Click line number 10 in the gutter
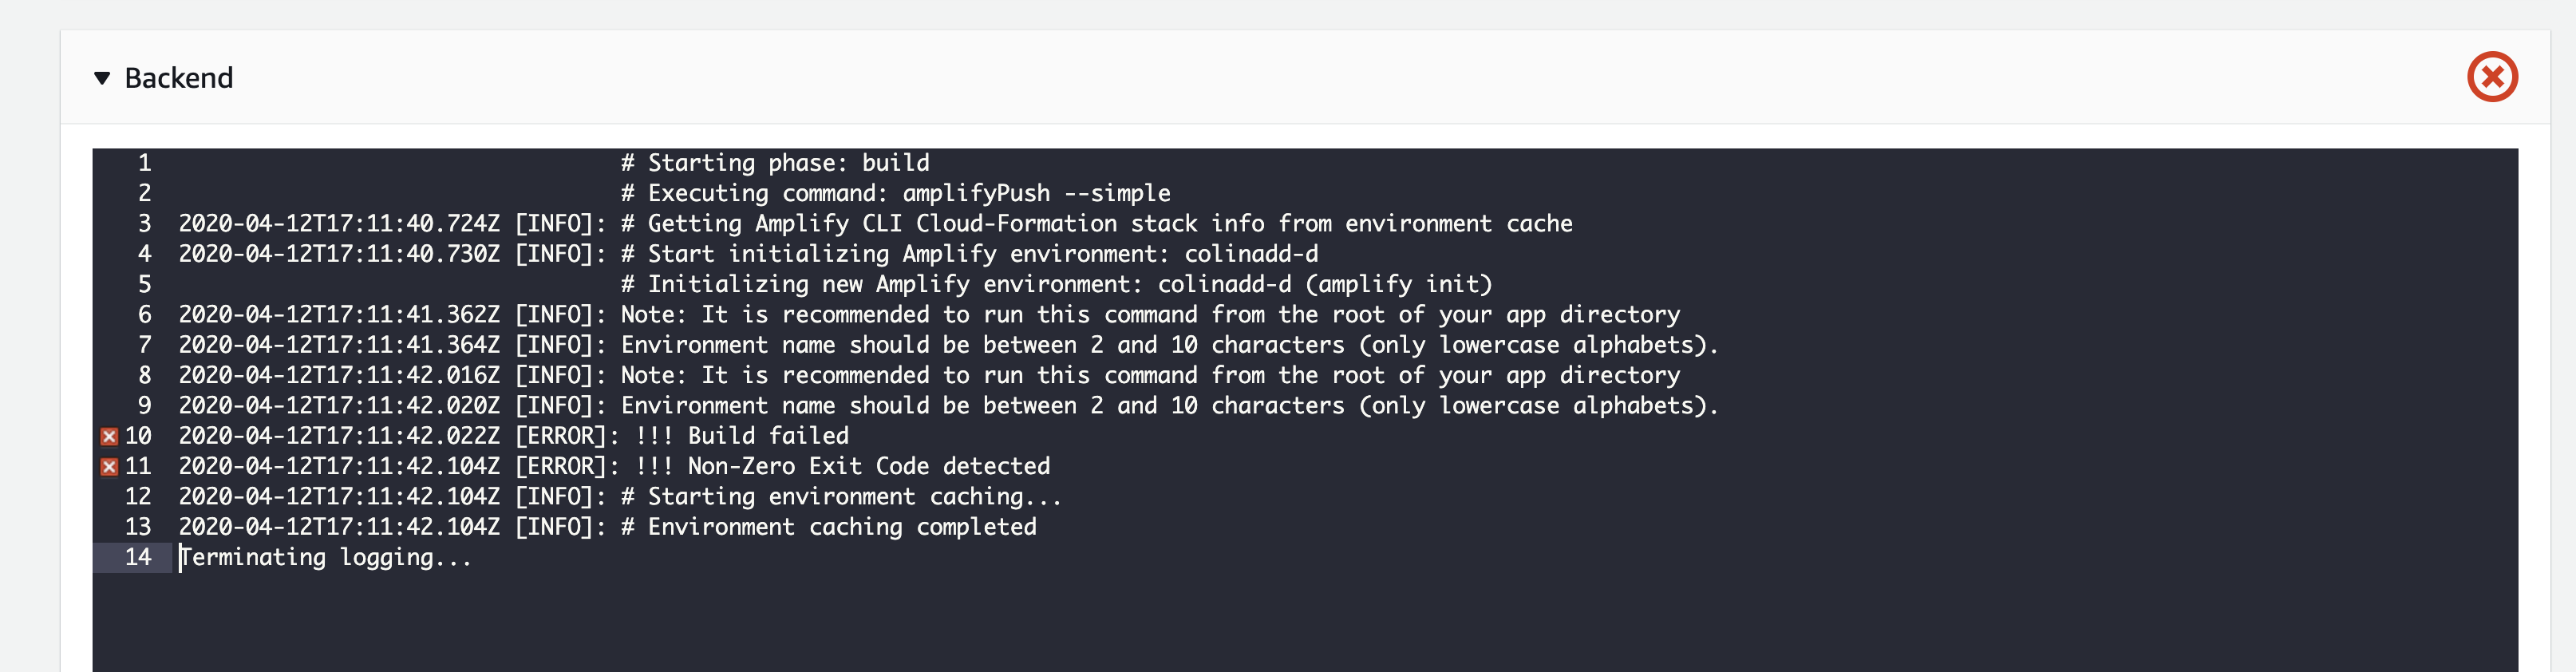The image size is (2576, 672). point(140,435)
